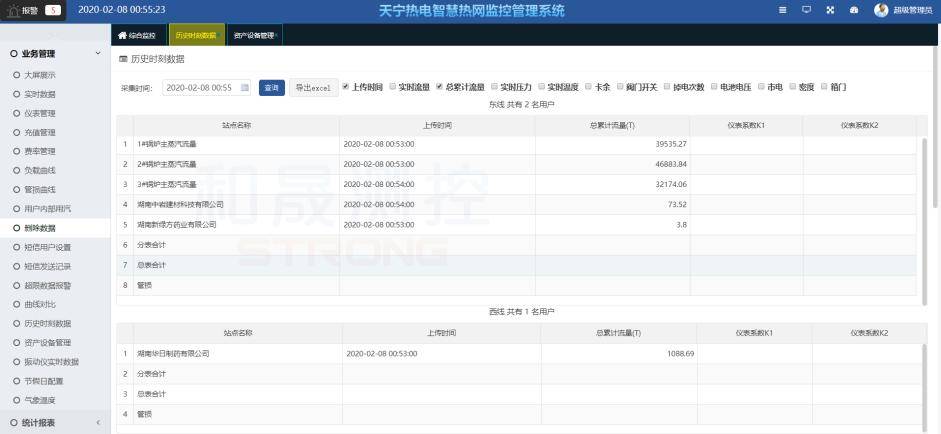Click the 采集时间 date input field
Viewport: 941px width, 434px height.
coord(206,88)
